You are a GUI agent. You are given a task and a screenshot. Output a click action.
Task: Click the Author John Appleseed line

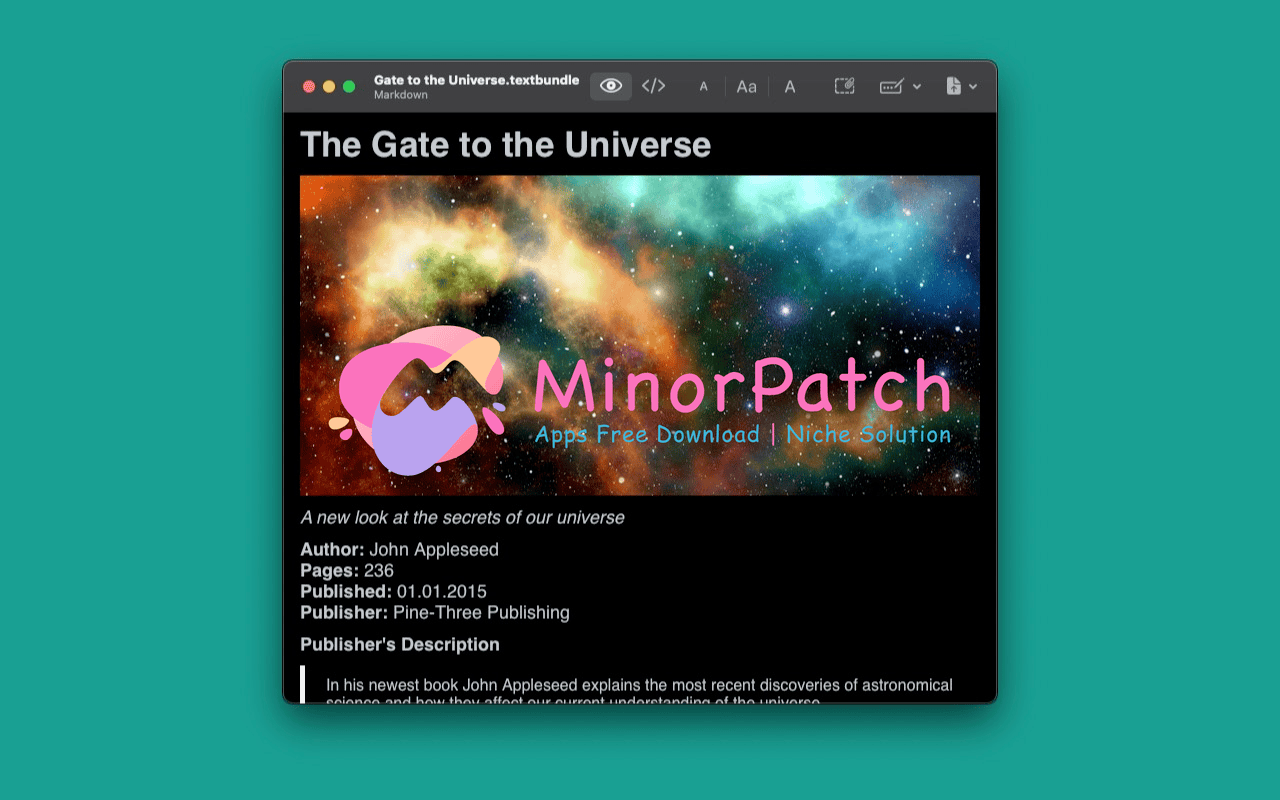point(399,549)
